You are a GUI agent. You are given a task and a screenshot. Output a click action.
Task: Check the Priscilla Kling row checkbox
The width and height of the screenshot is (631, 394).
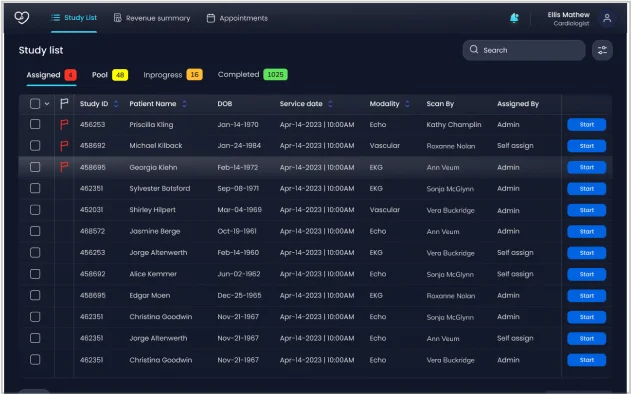coord(35,124)
